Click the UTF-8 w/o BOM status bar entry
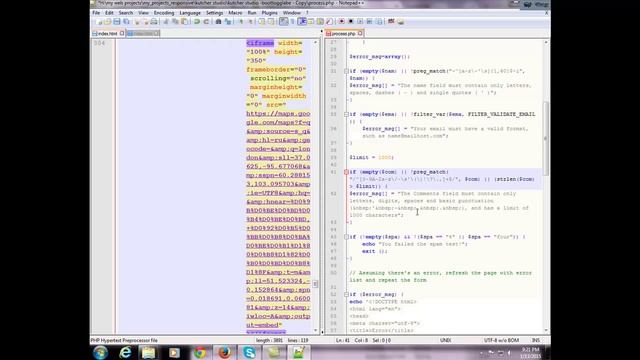This screenshot has height=360, width=640. pos(501,340)
